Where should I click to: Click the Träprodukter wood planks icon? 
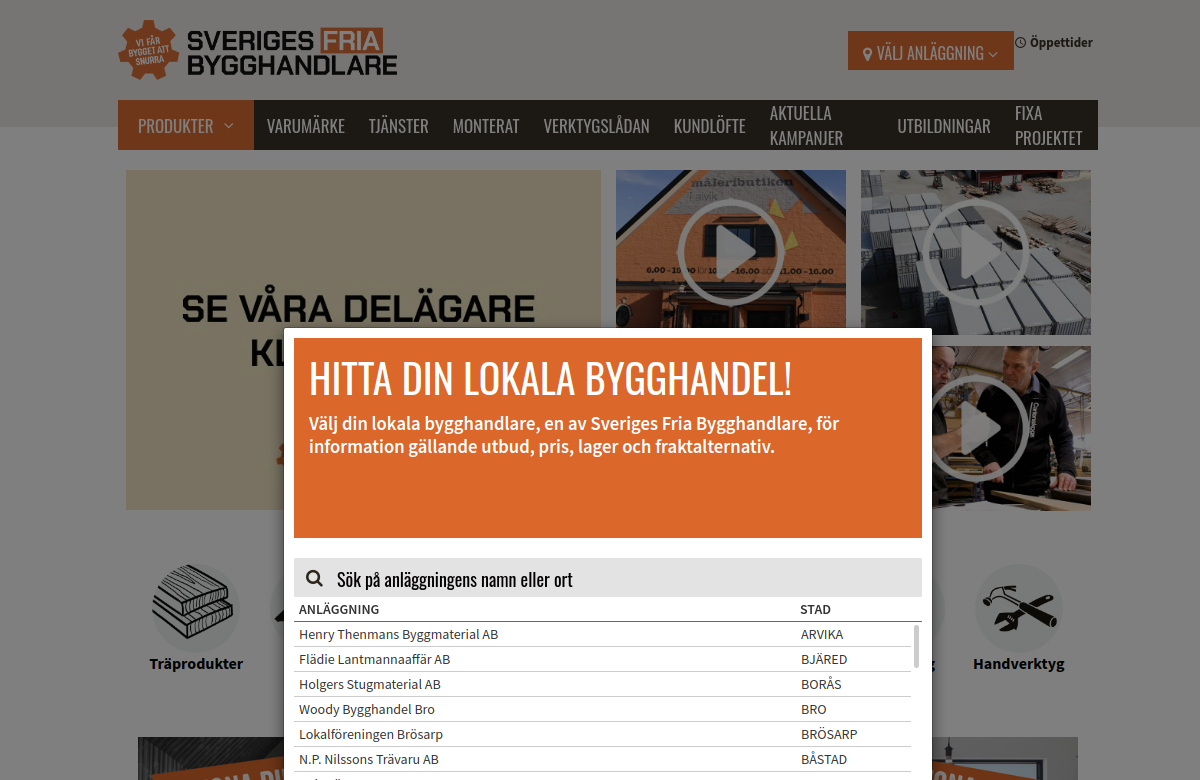(x=196, y=607)
